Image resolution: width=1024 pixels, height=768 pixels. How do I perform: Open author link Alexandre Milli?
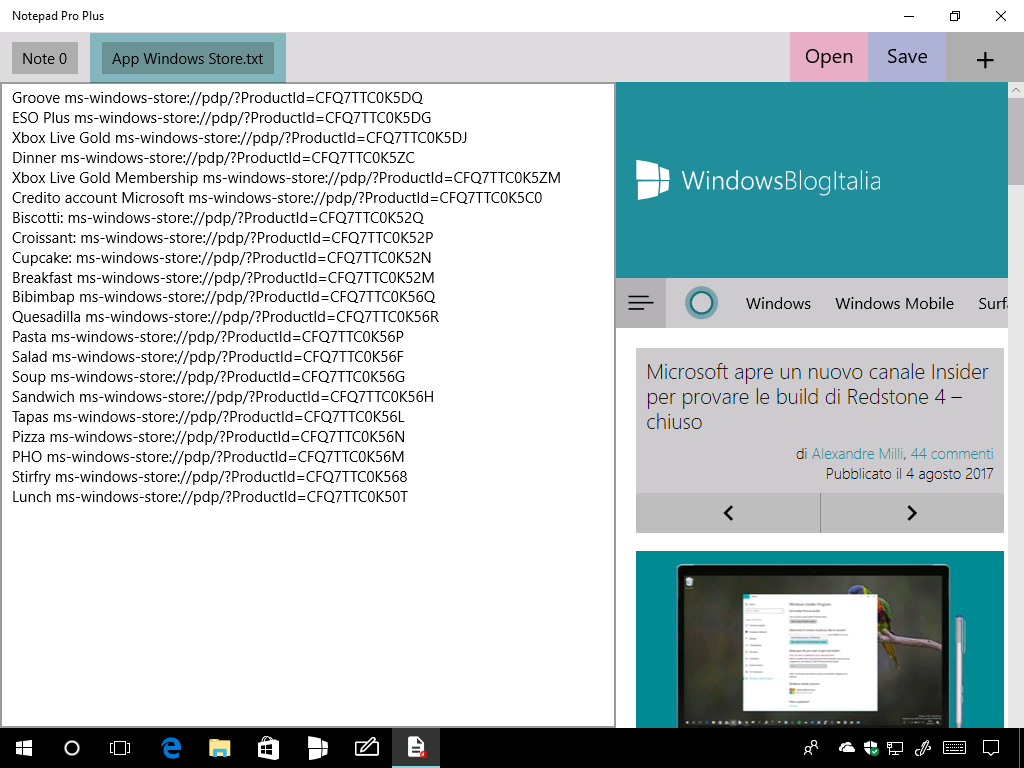(857, 454)
